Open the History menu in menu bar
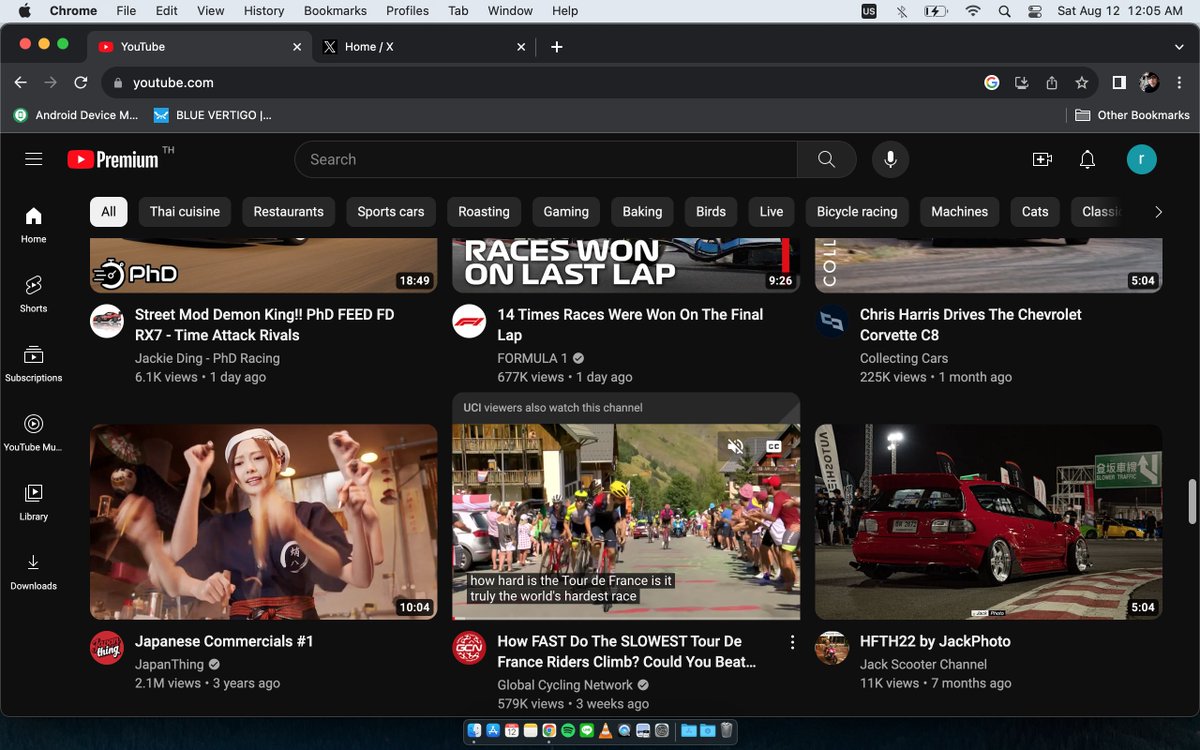The width and height of the screenshot is (1200, 750). [264, 11]
